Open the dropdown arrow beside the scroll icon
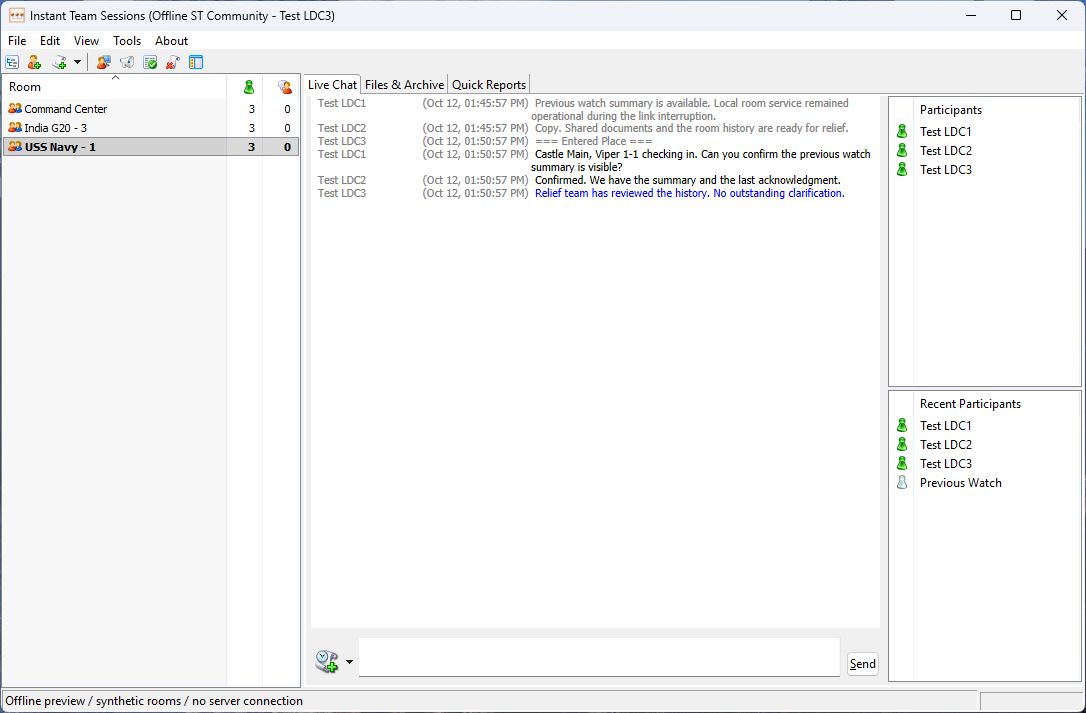Image resolution: width=1086 pixels, height=713 pixels. coord(77,62)
